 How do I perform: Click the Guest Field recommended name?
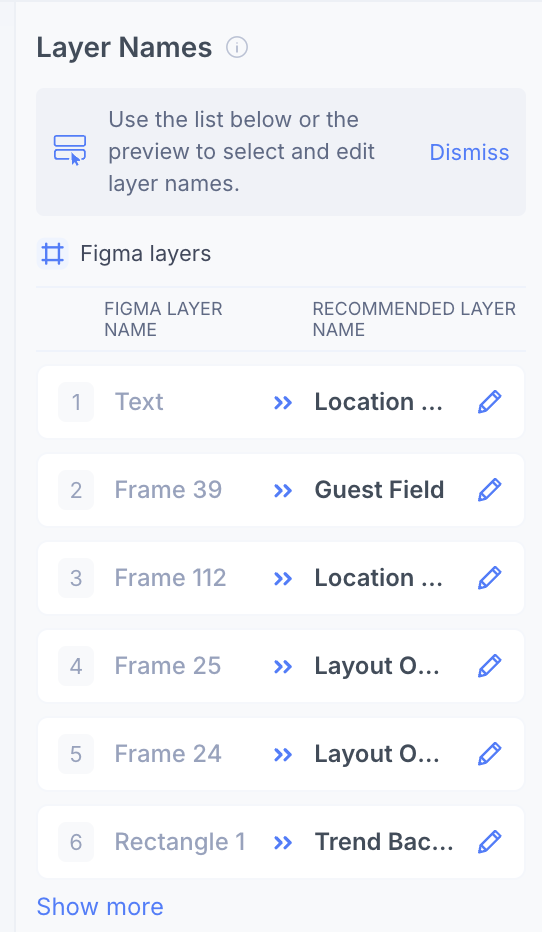coord(379,490)
